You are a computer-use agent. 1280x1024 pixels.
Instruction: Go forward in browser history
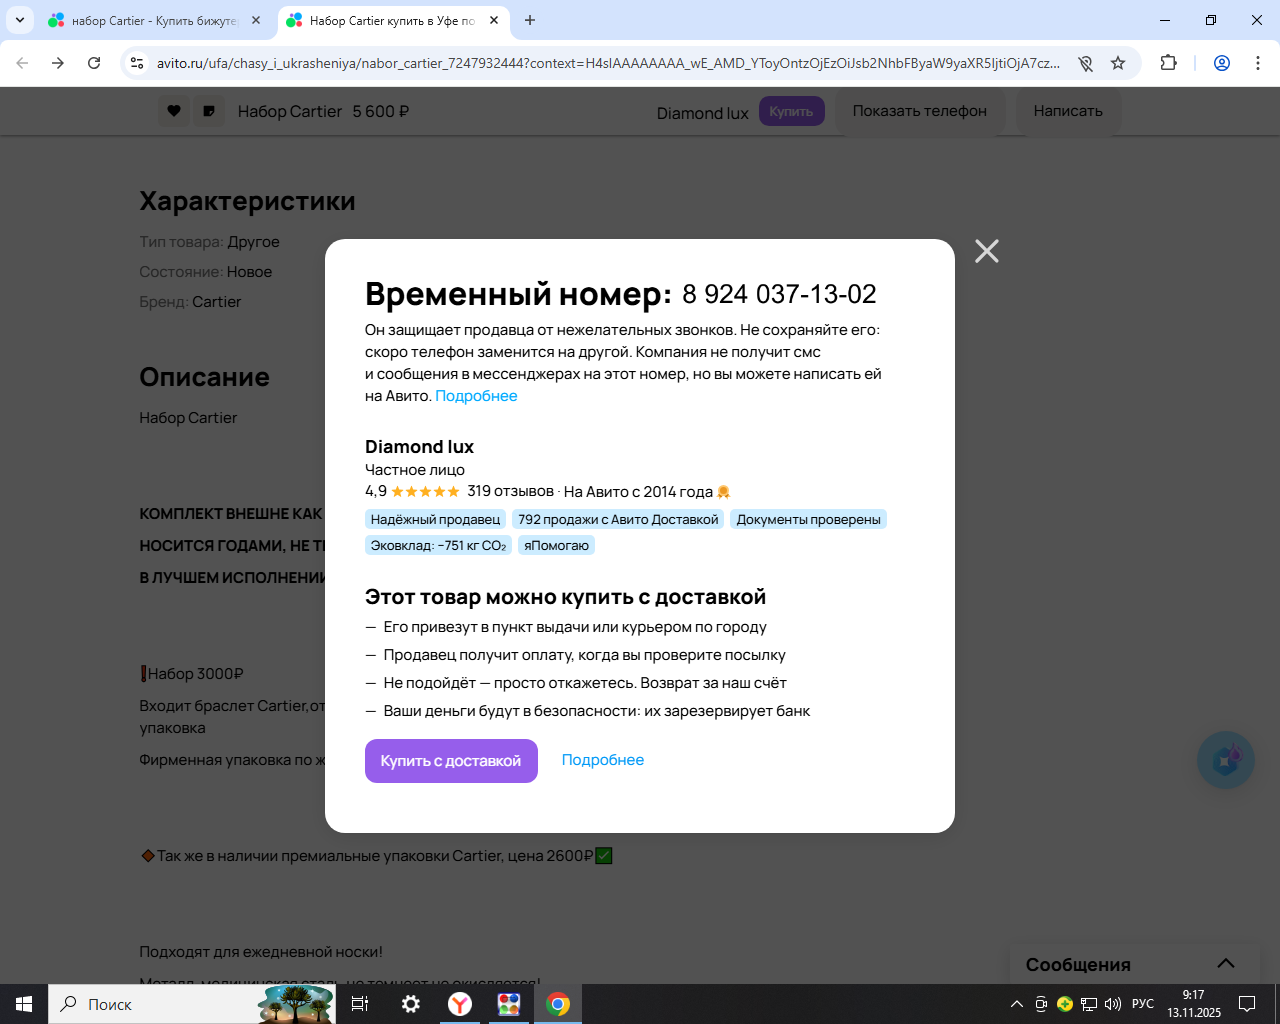58,63
